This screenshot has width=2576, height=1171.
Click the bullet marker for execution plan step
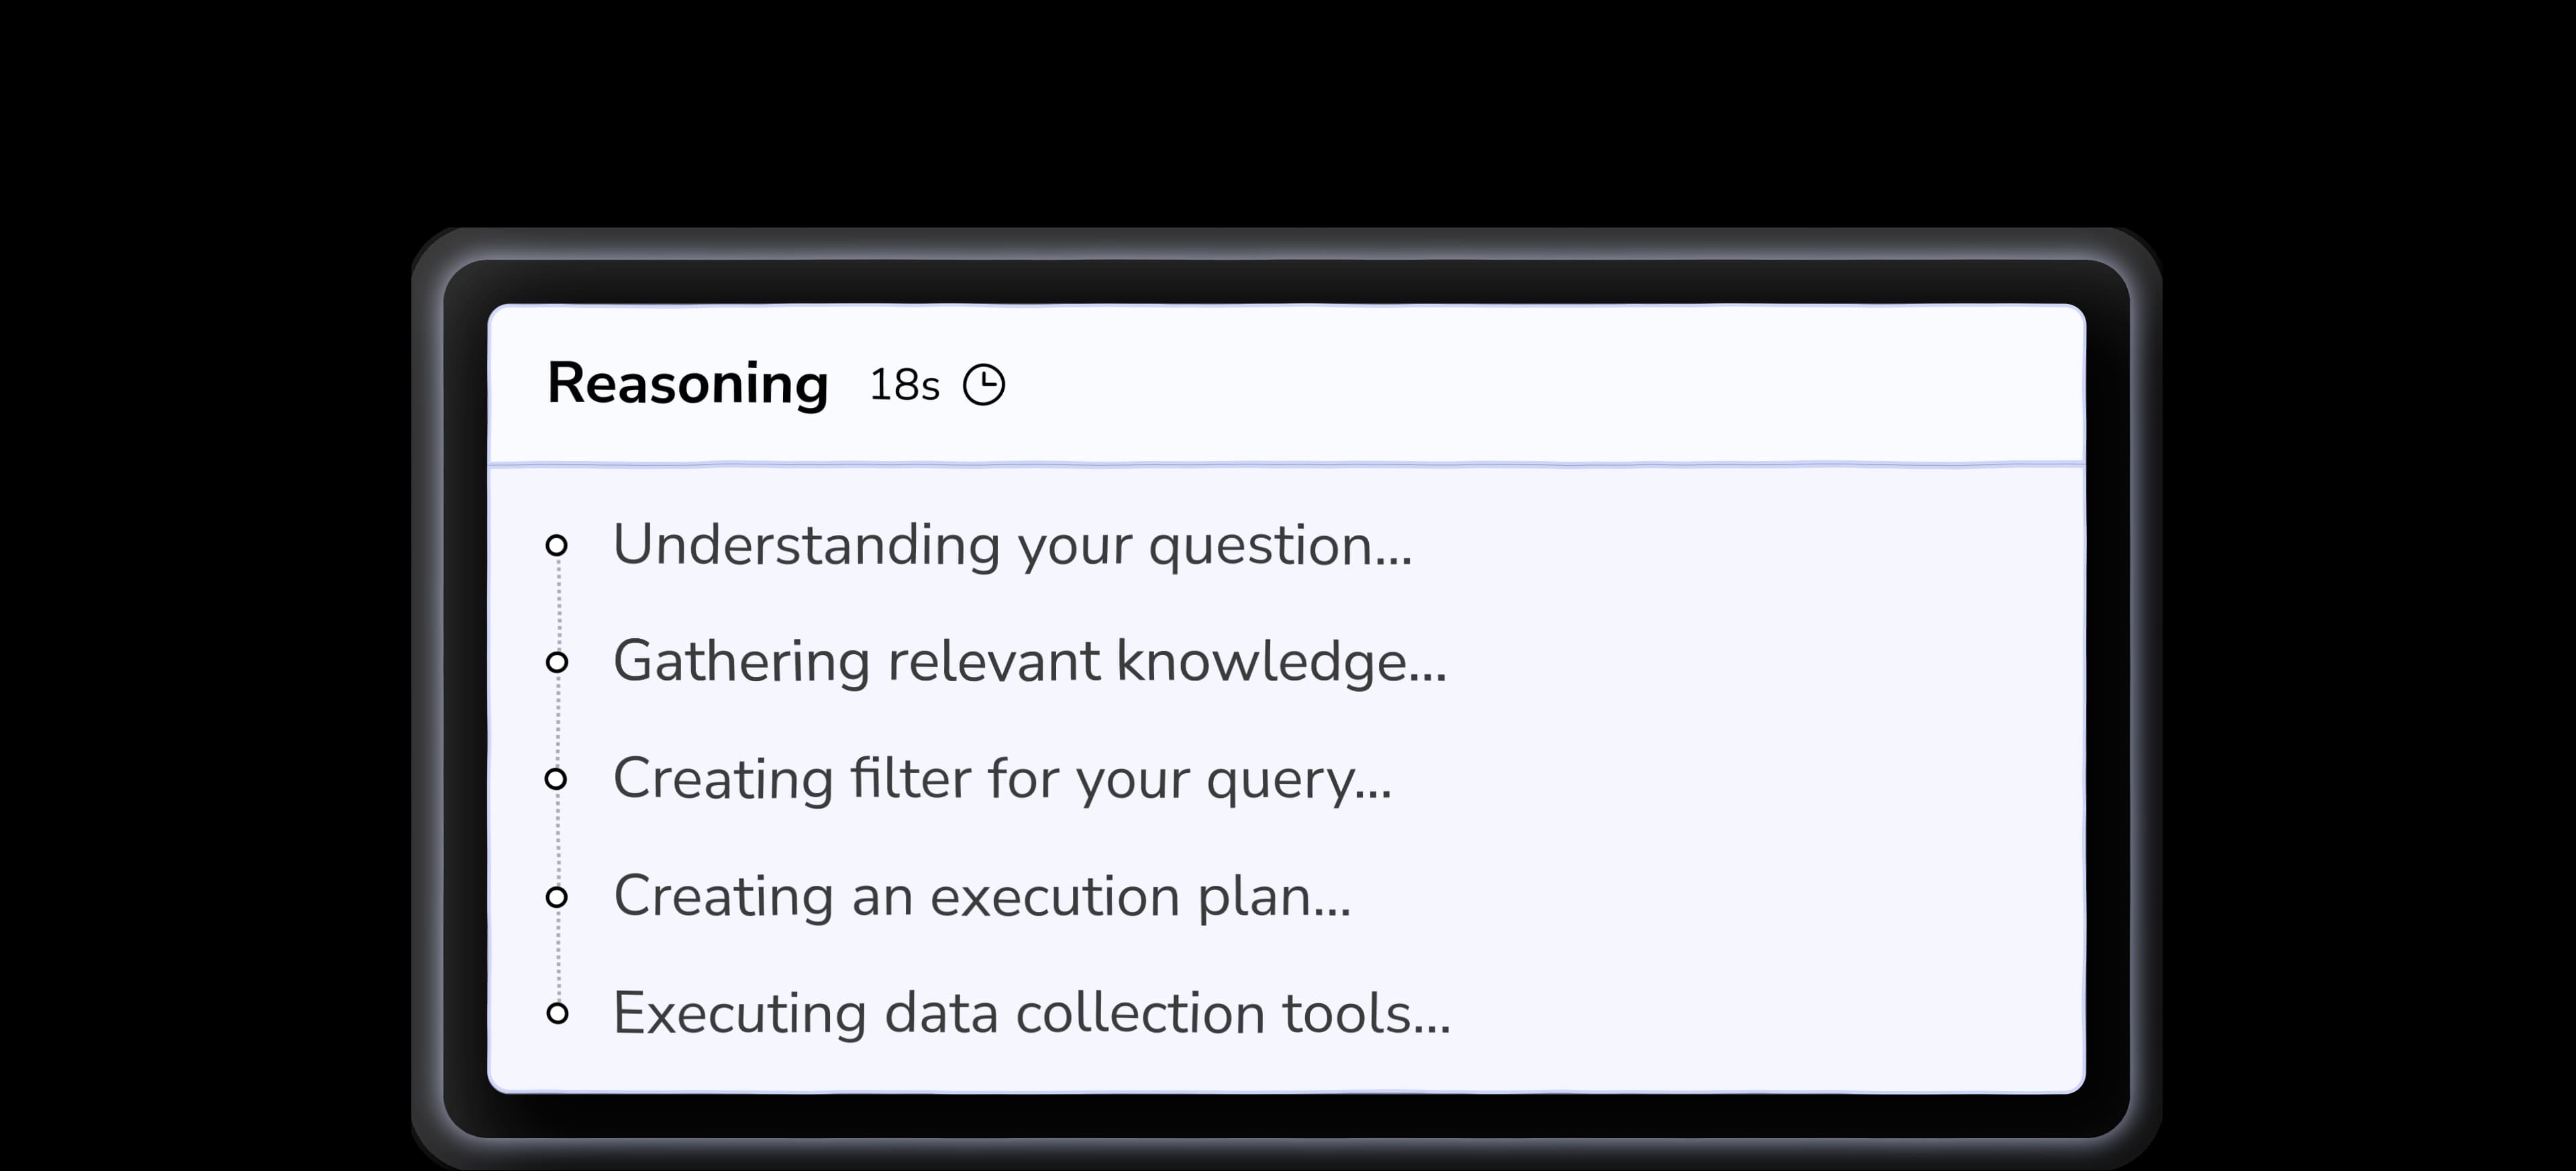558,895
